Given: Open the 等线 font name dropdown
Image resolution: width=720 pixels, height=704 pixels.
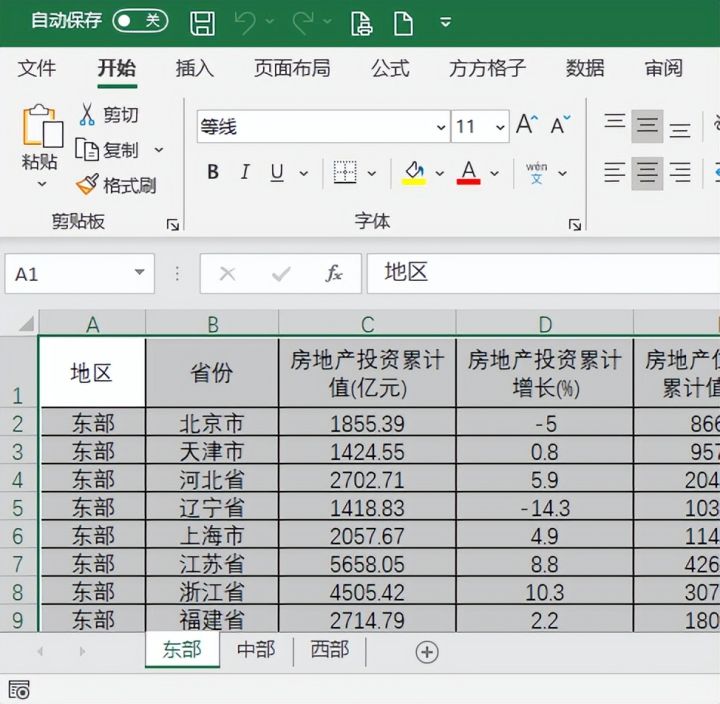Looking at the screenshot, I should [x=441, y=127].
